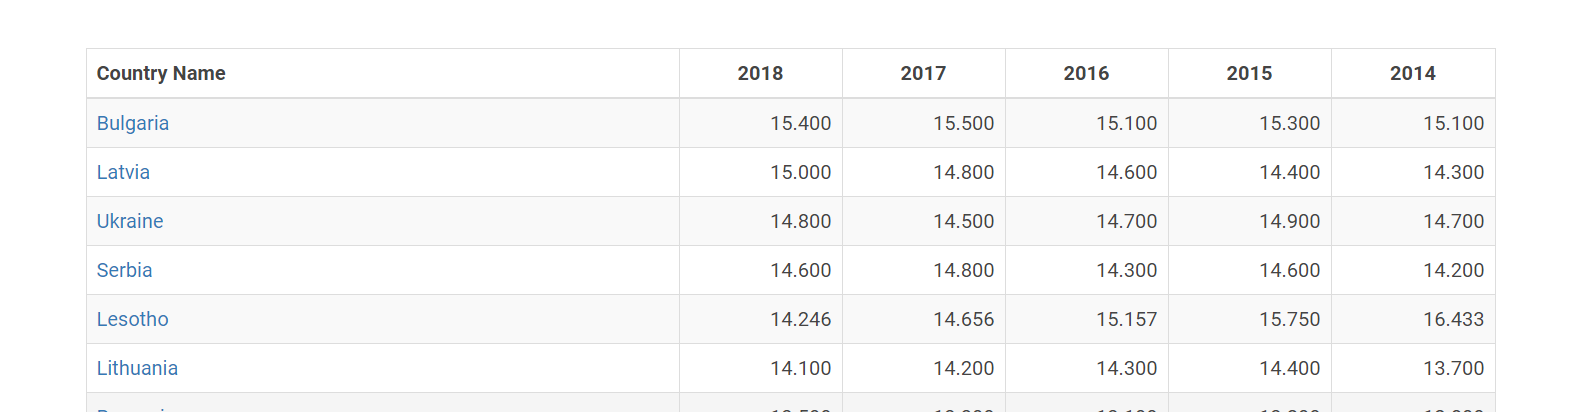Click Ukraine's 2015 value 14.900
The height and width of the screenshot is (412, 1575).
tap(1289, 221)
